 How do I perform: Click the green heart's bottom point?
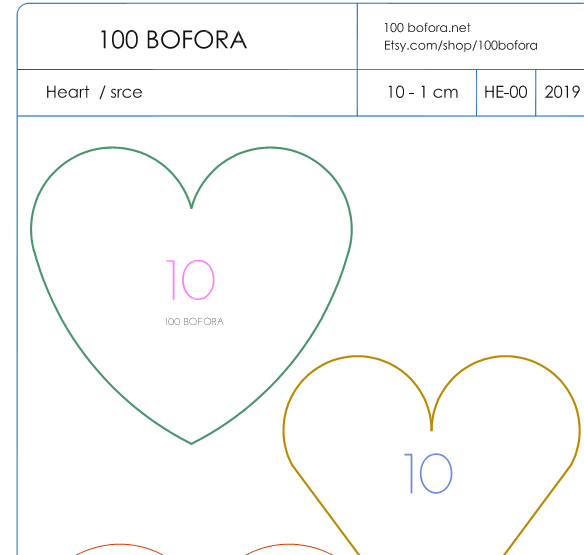coord(191,443)
